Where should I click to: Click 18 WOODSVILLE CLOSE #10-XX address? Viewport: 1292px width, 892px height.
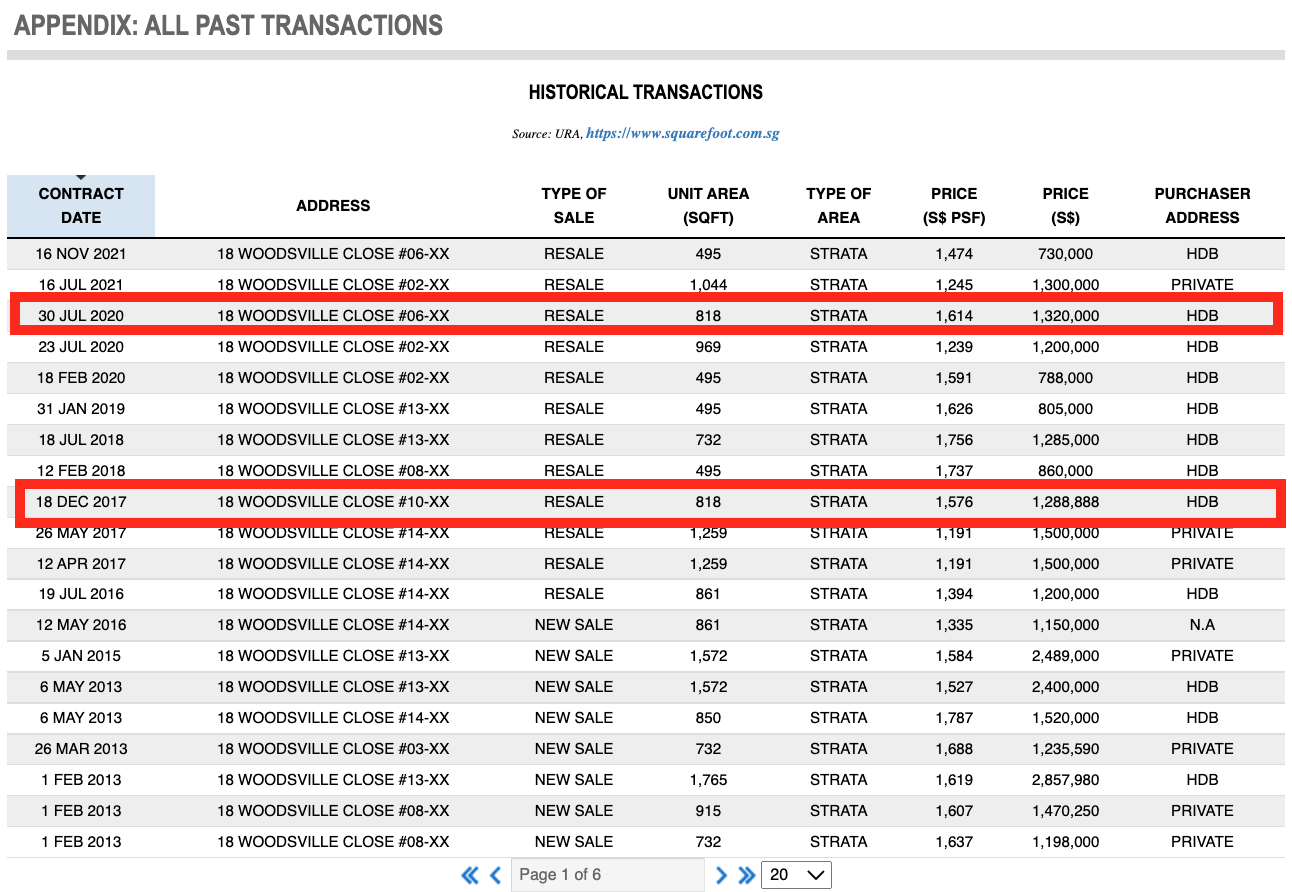point(333,502)
